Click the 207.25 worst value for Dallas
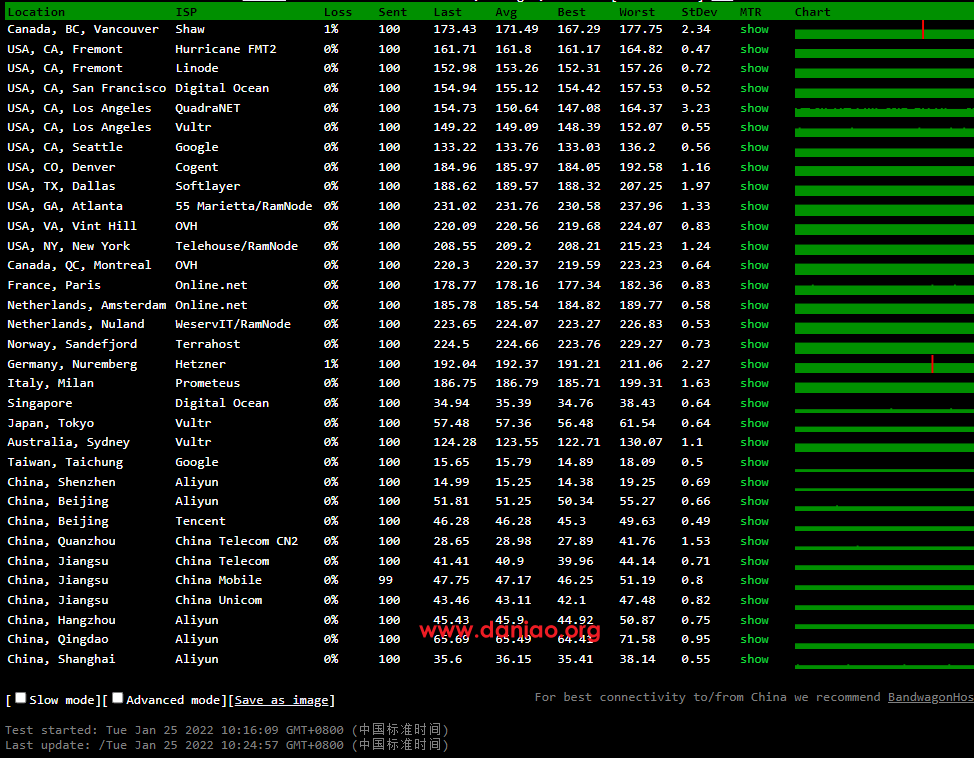Viewport: 974px width, 758px height. (640, 186)
